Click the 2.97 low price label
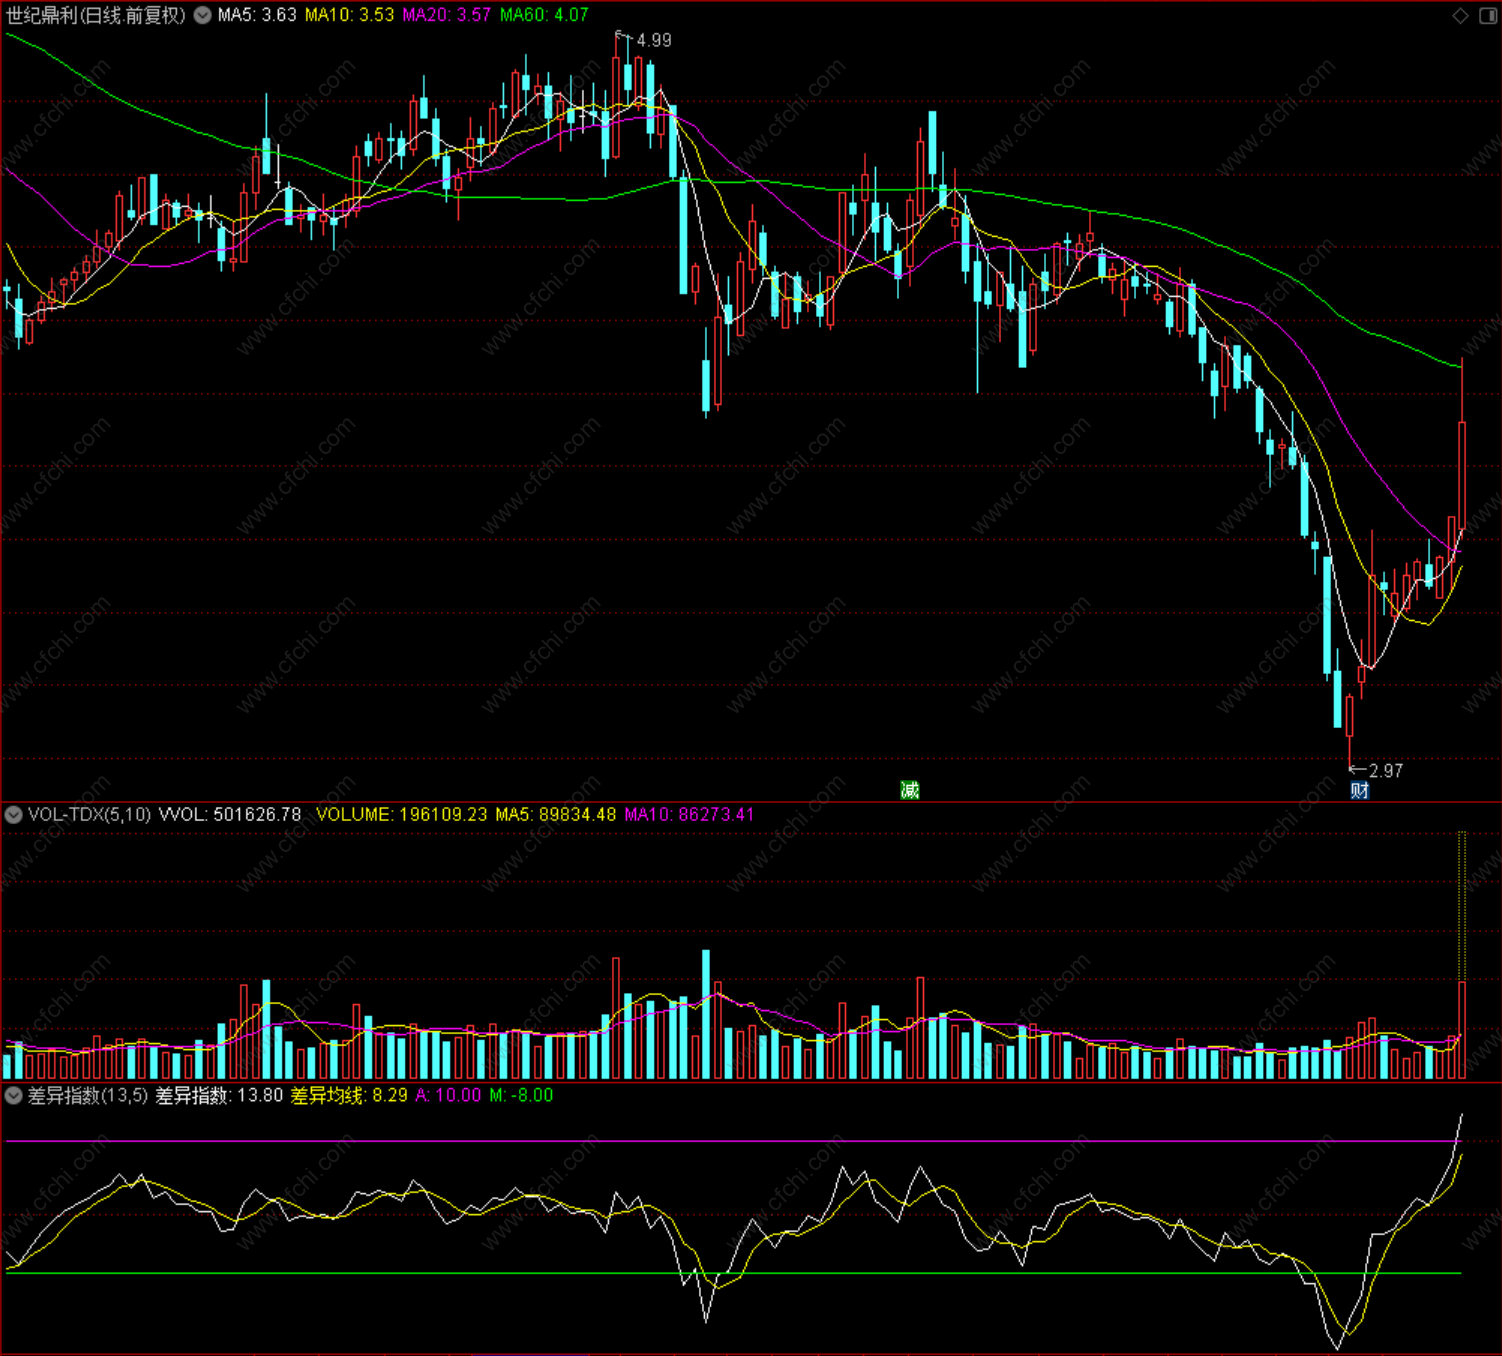The image size is (1502, 1356). pyautogui.click(x=1386, y=771)
